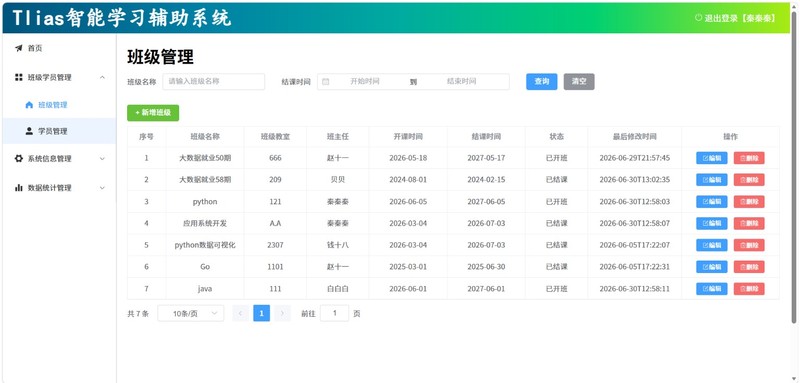Click the 新增班级 green button
The width and height of the screenshot is (800, 383).
click(x=153, y=113)
